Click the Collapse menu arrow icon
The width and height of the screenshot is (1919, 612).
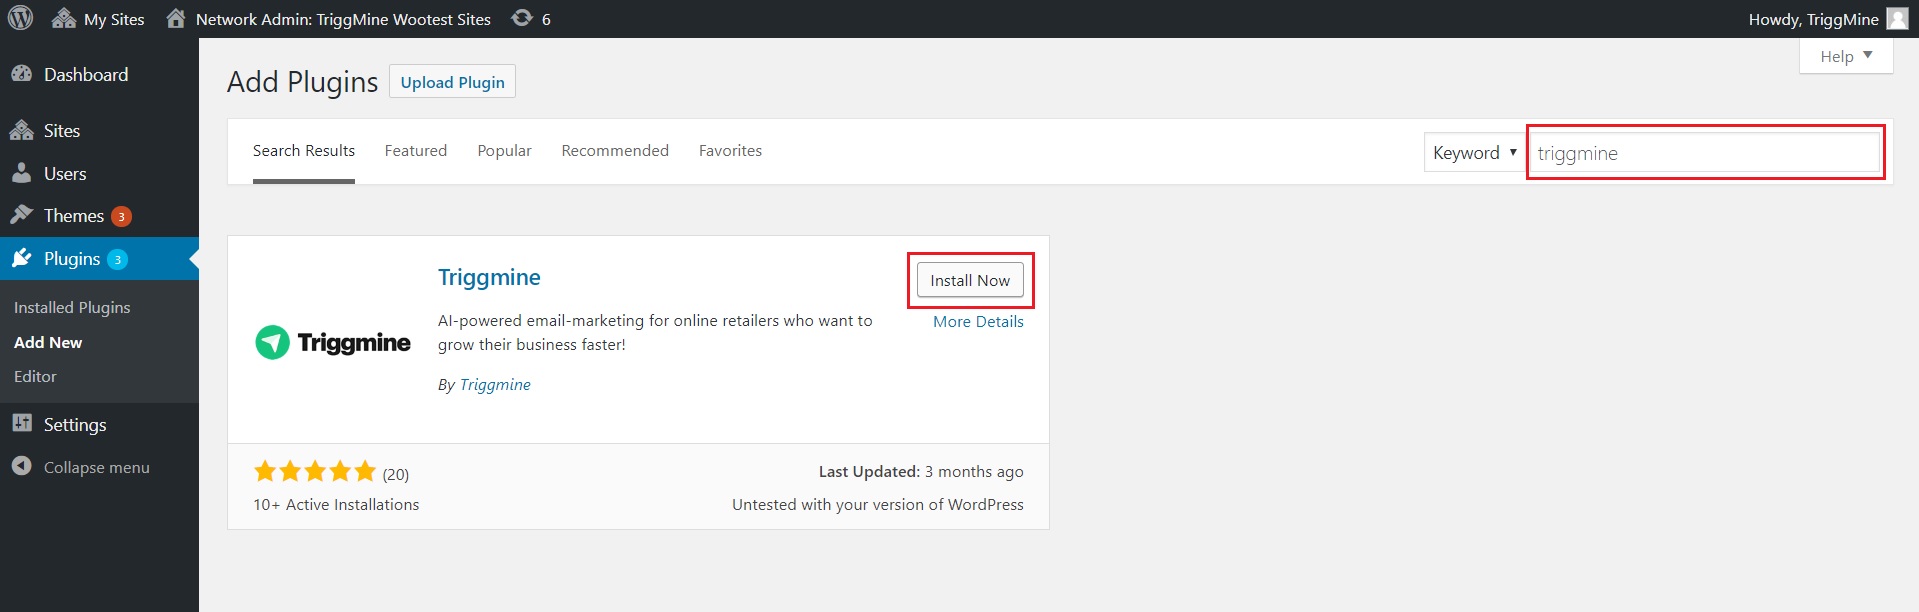point(22,466)
